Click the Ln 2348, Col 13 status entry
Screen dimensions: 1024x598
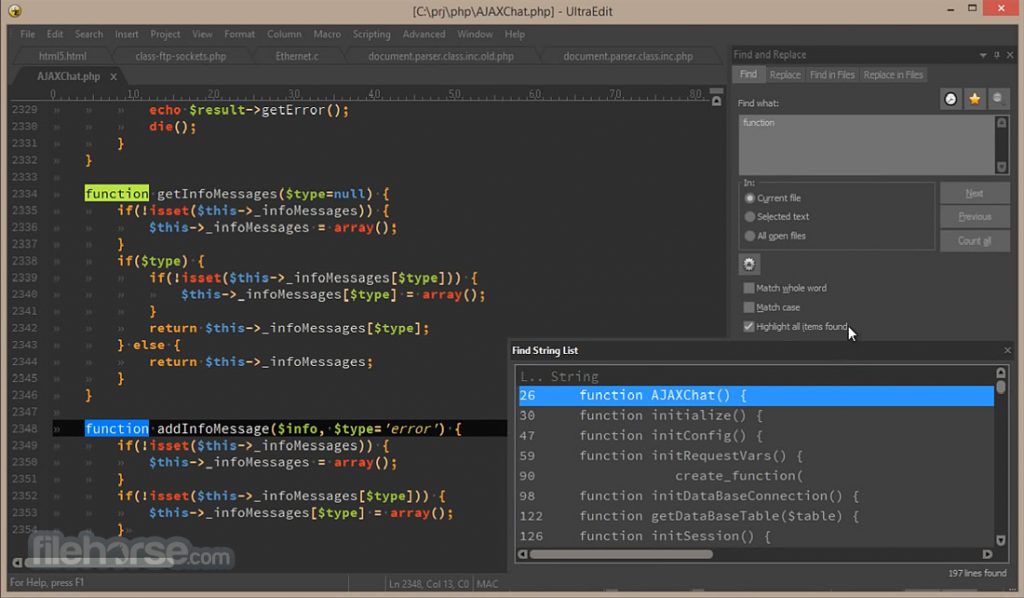tap(429, 584)
